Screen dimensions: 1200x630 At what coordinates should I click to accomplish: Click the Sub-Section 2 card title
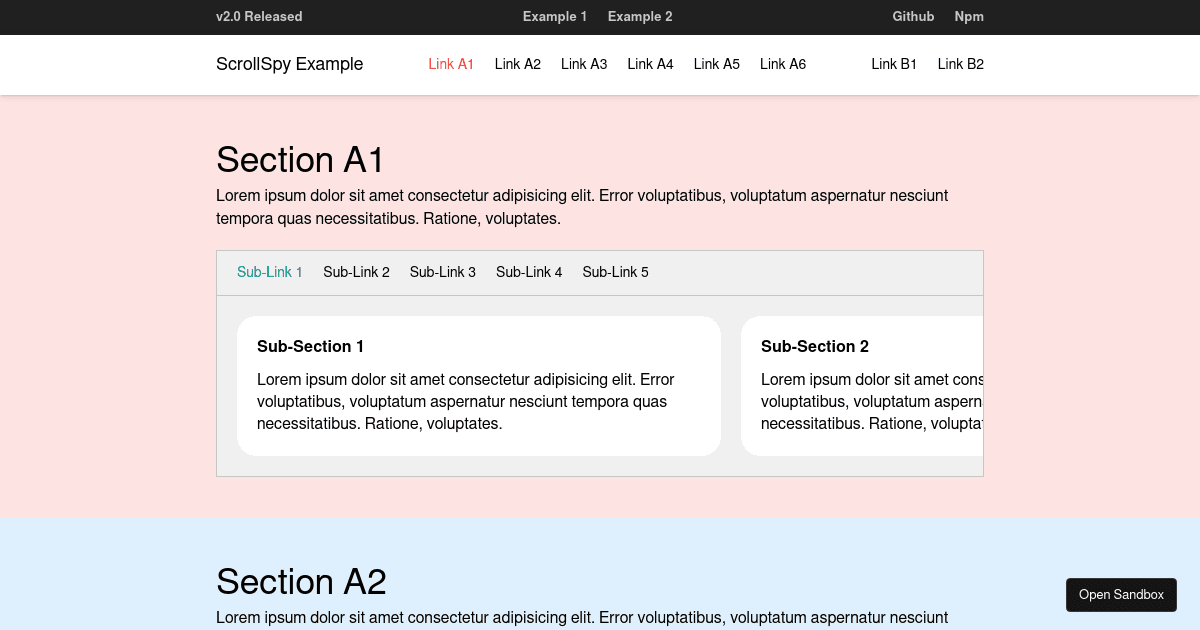pyautogui.click(x=815, y=346)
